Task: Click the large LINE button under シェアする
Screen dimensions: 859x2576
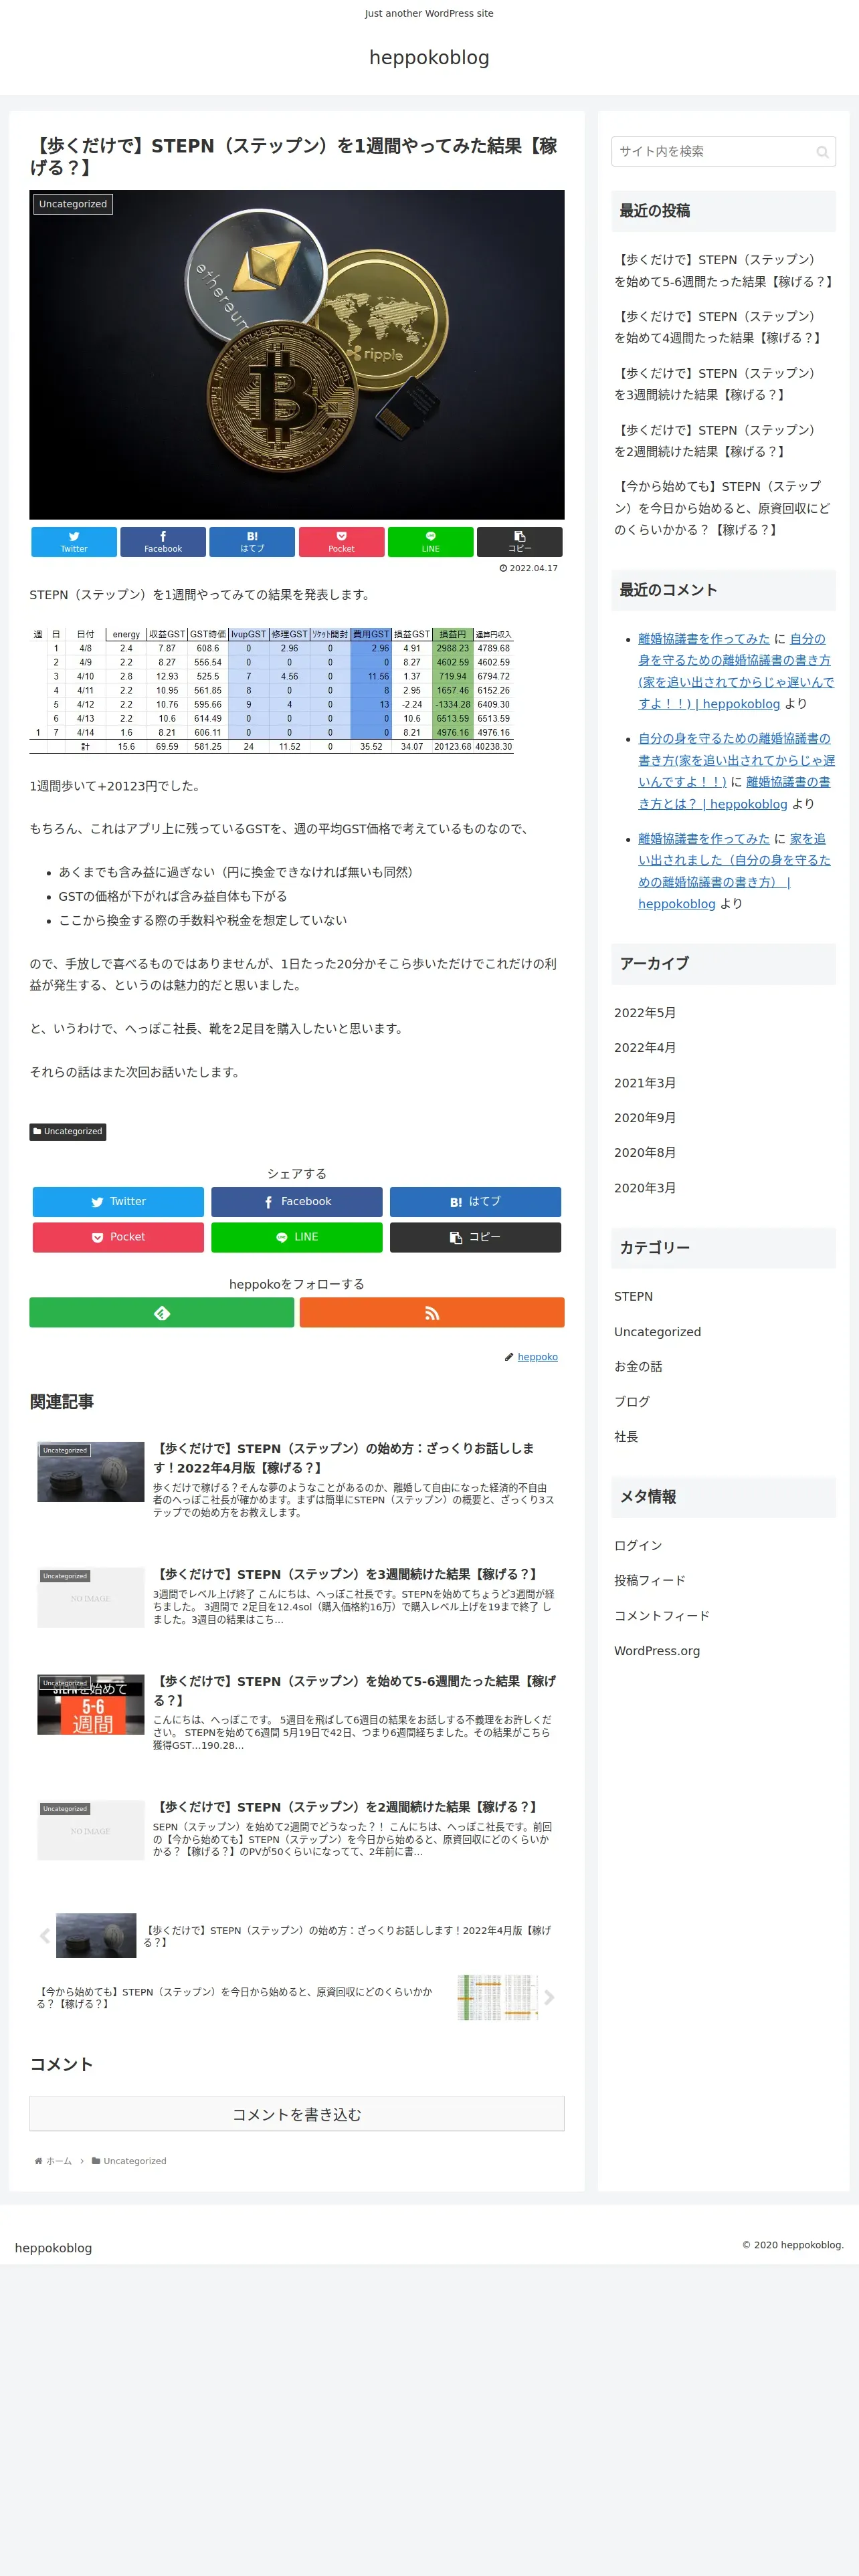Action: [297, 1237]
